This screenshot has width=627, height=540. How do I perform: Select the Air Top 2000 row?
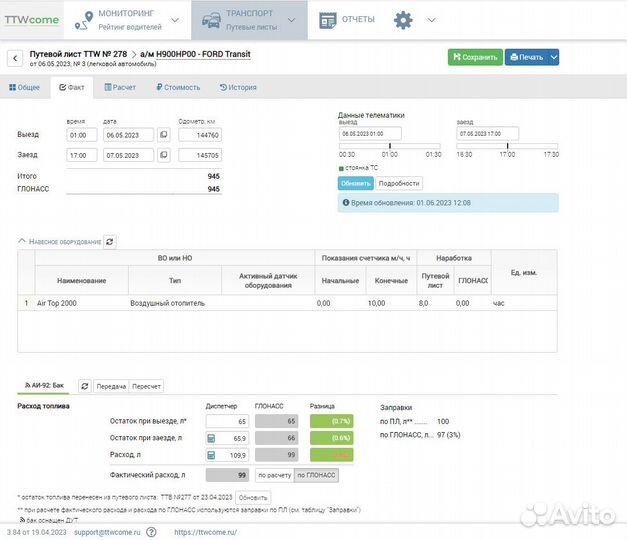[x=287, y=303]
